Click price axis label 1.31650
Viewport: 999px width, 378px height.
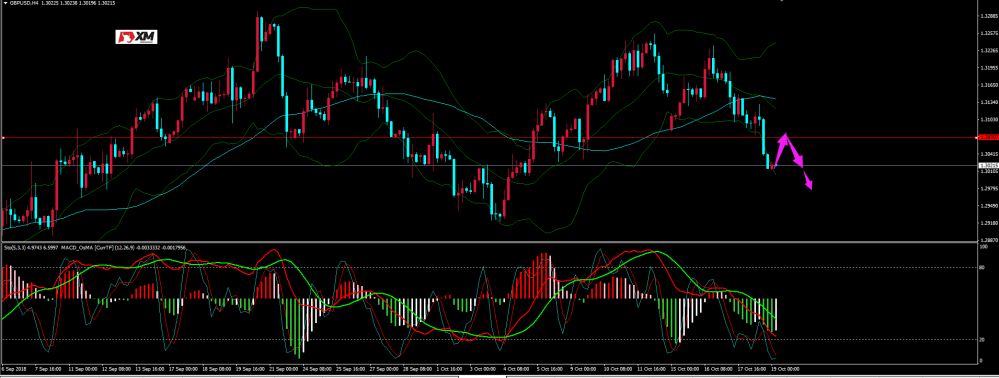point(989,85)
